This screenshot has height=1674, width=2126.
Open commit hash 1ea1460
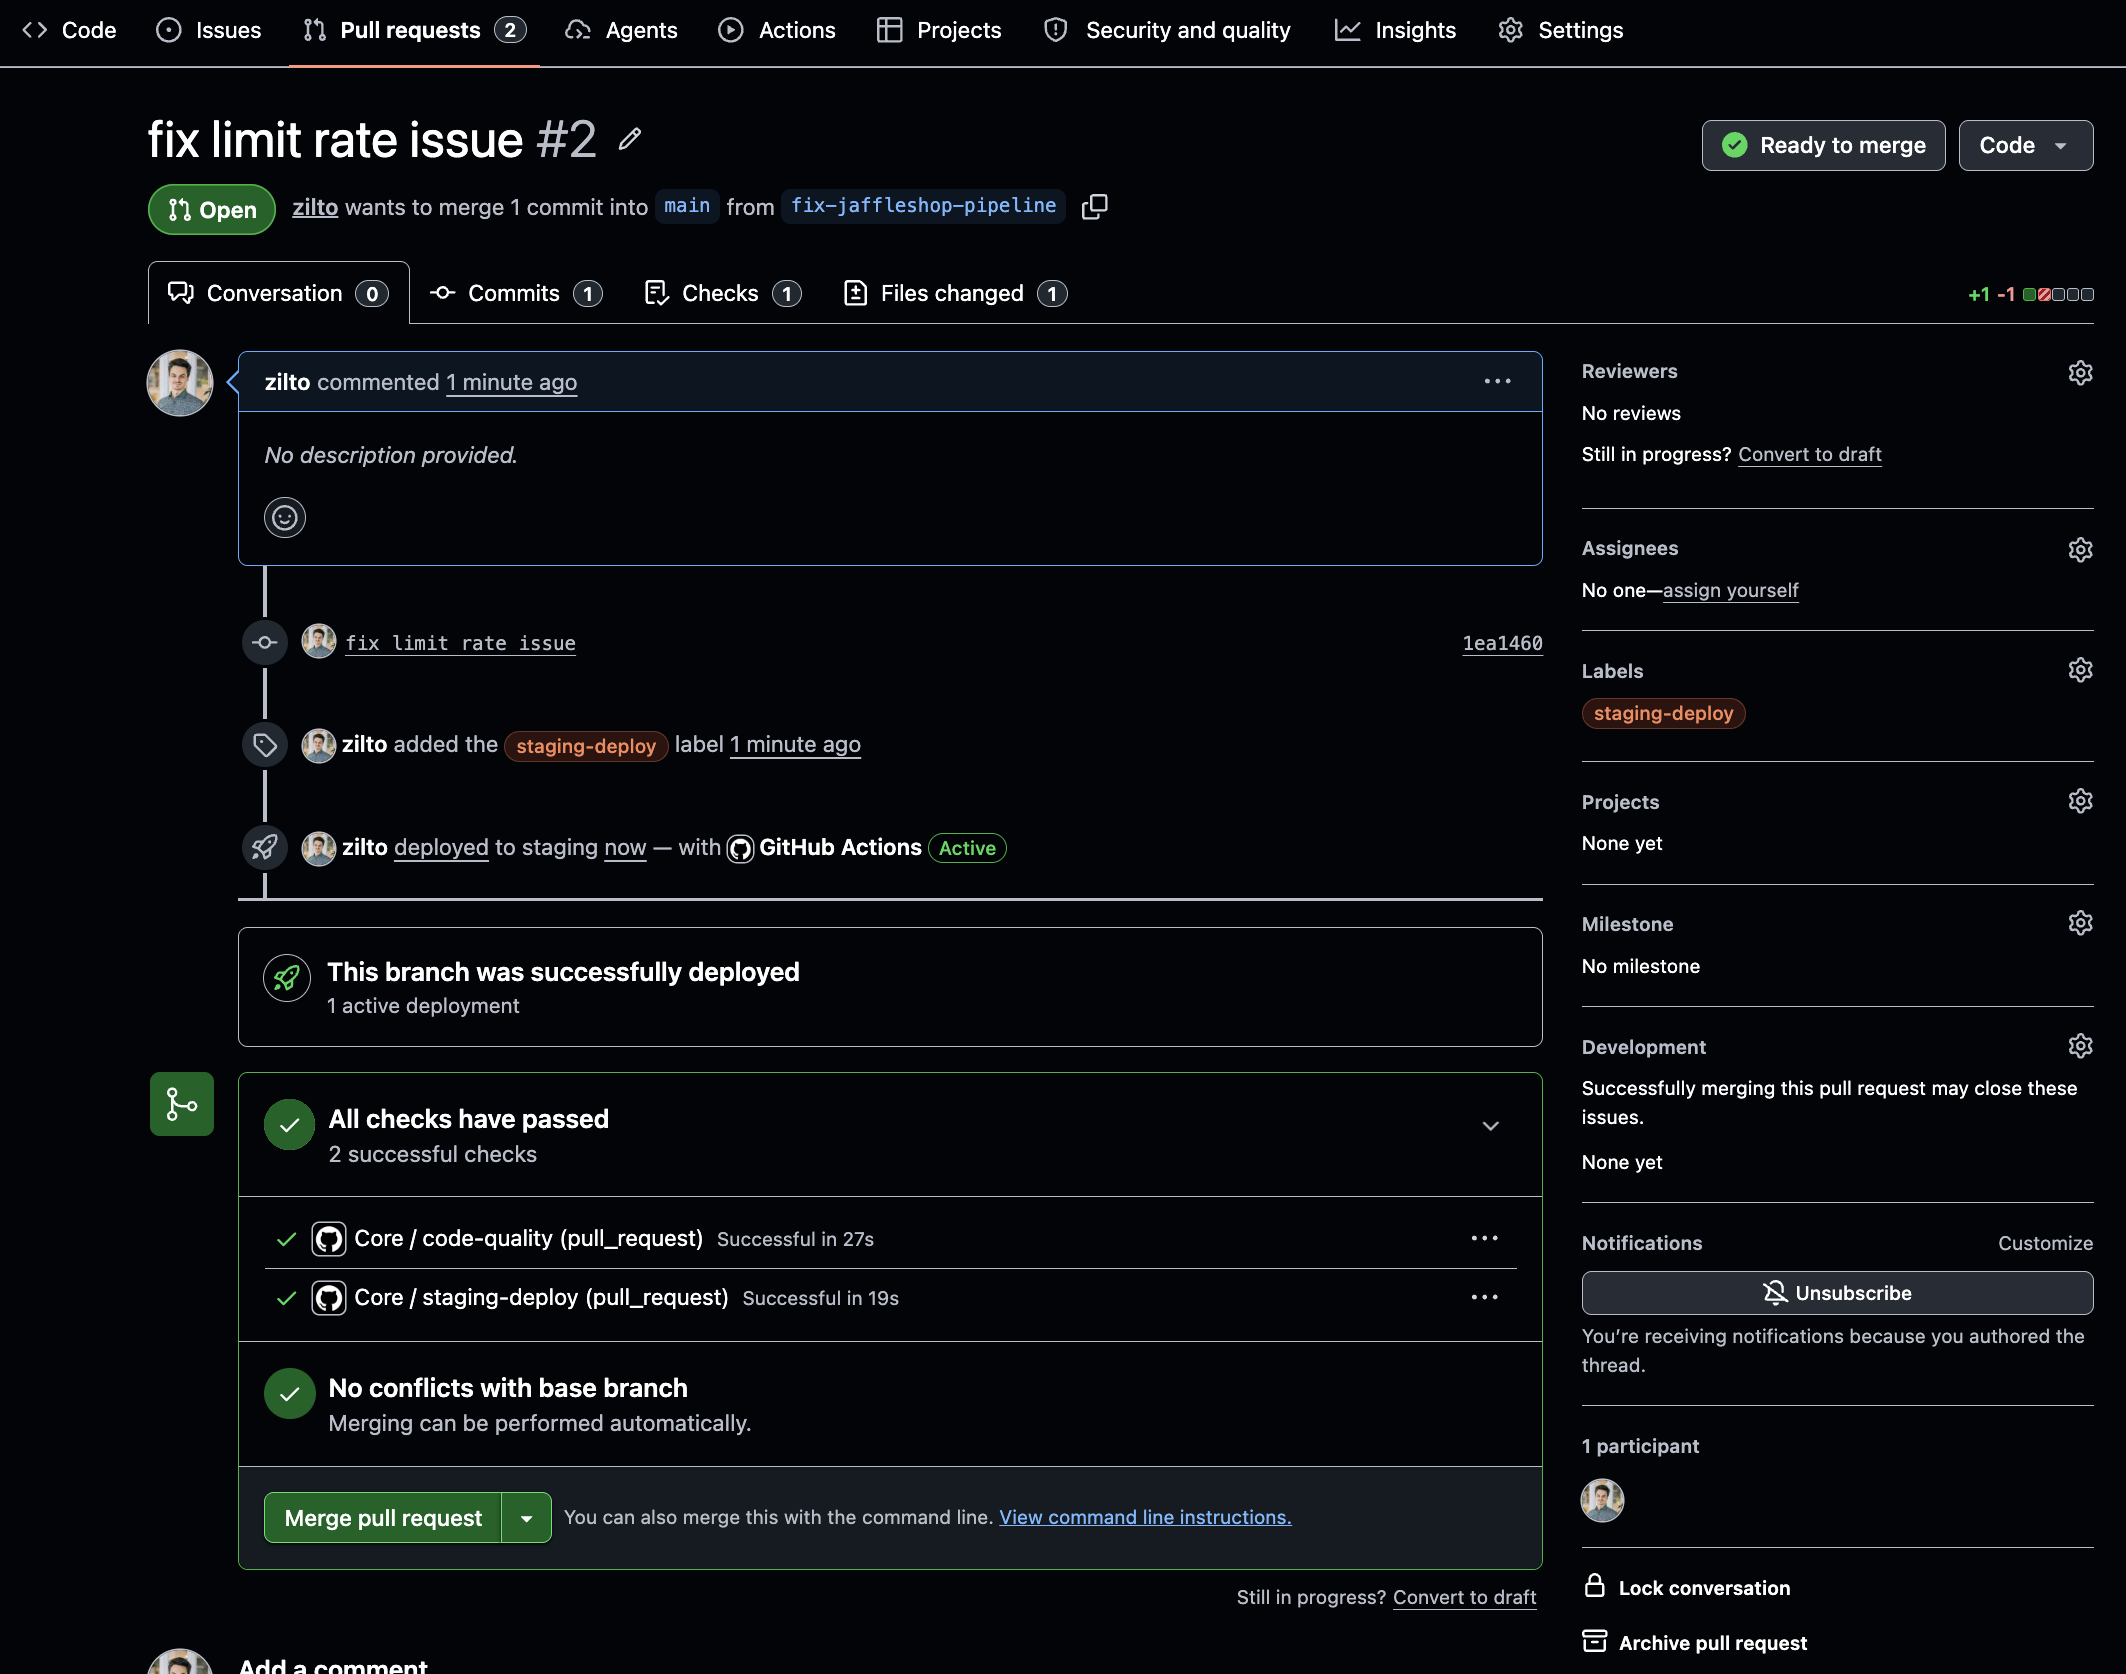click(1502, 643)
